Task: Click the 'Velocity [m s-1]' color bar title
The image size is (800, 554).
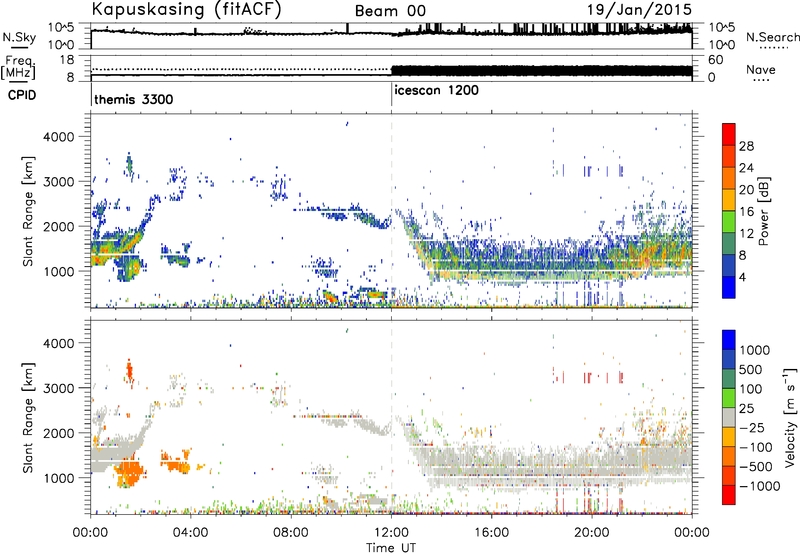Action: click(790, 417)
